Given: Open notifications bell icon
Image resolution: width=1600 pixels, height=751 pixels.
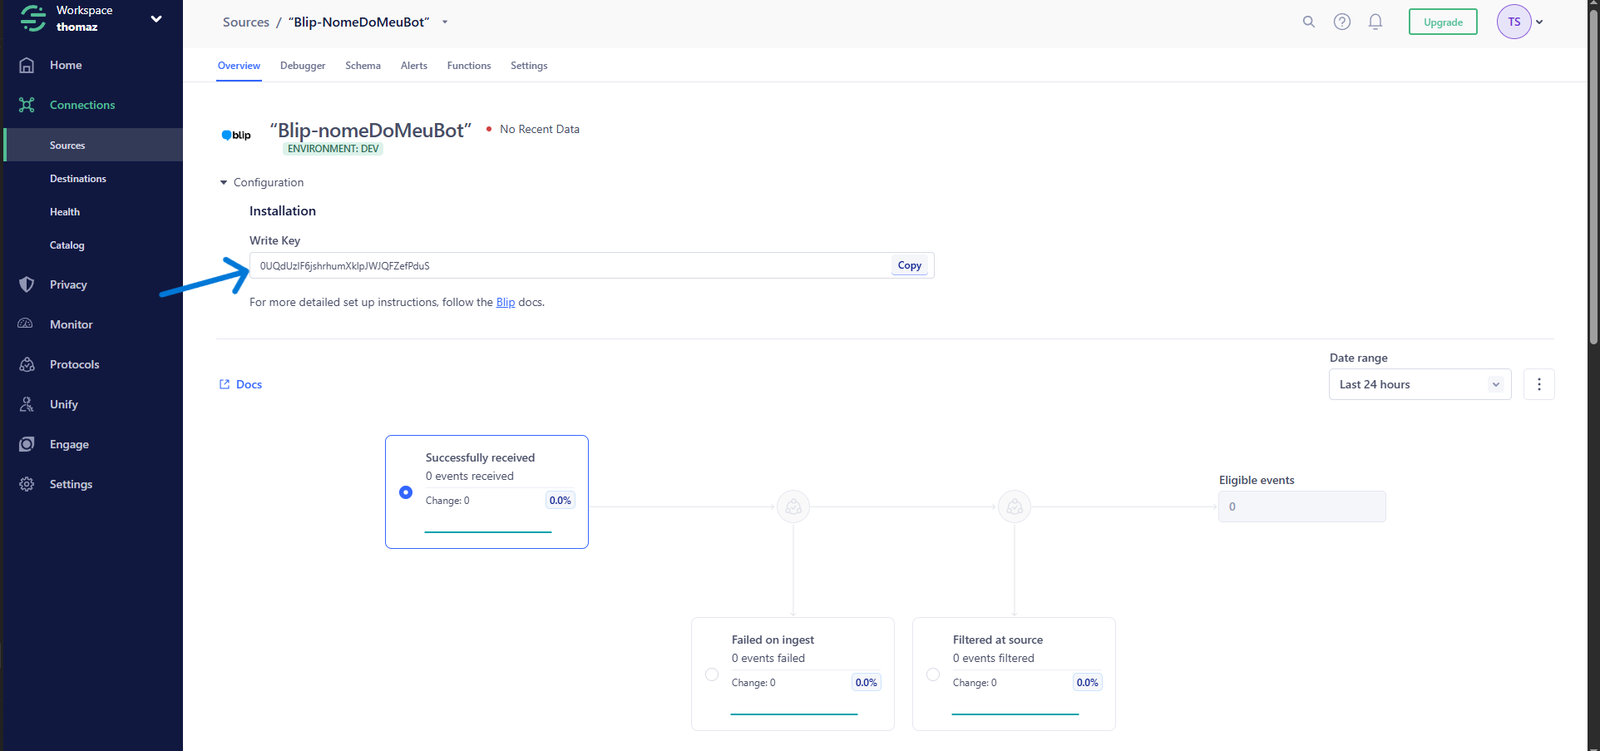Looking at the screenshot, I should click(x=1375, y=21).
